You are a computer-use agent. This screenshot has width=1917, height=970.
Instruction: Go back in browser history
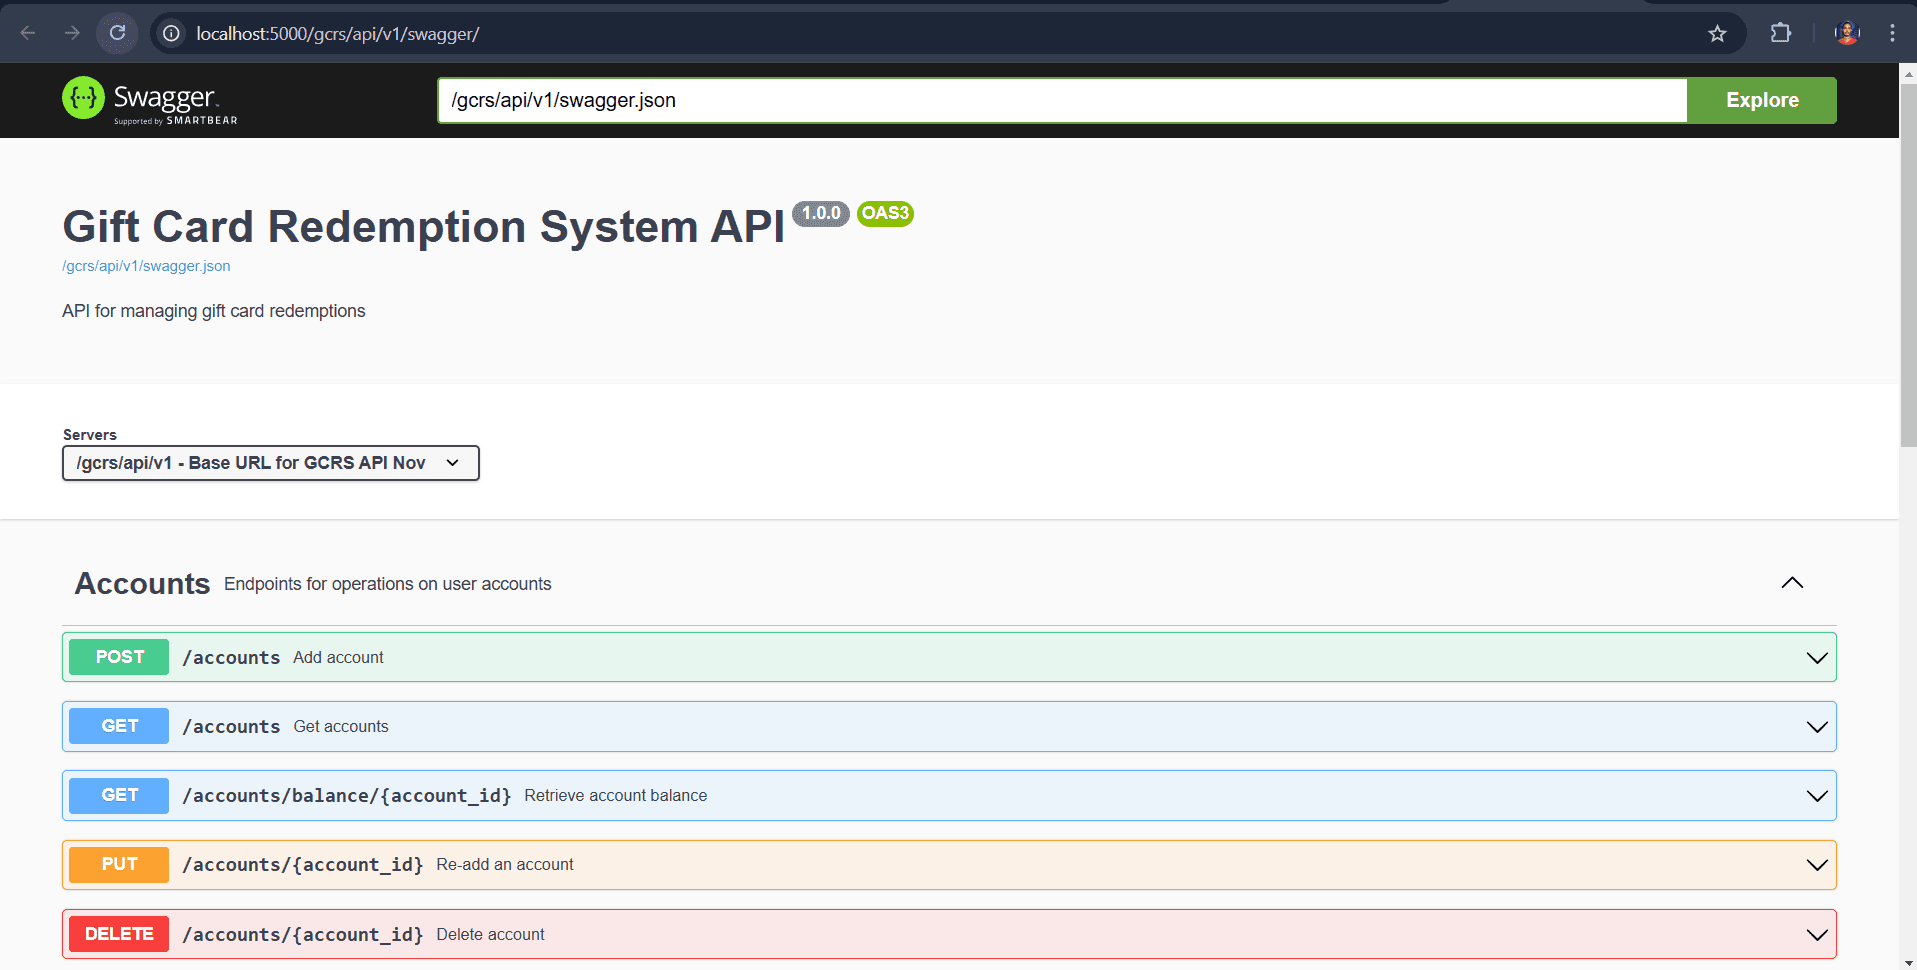point(28,33)
